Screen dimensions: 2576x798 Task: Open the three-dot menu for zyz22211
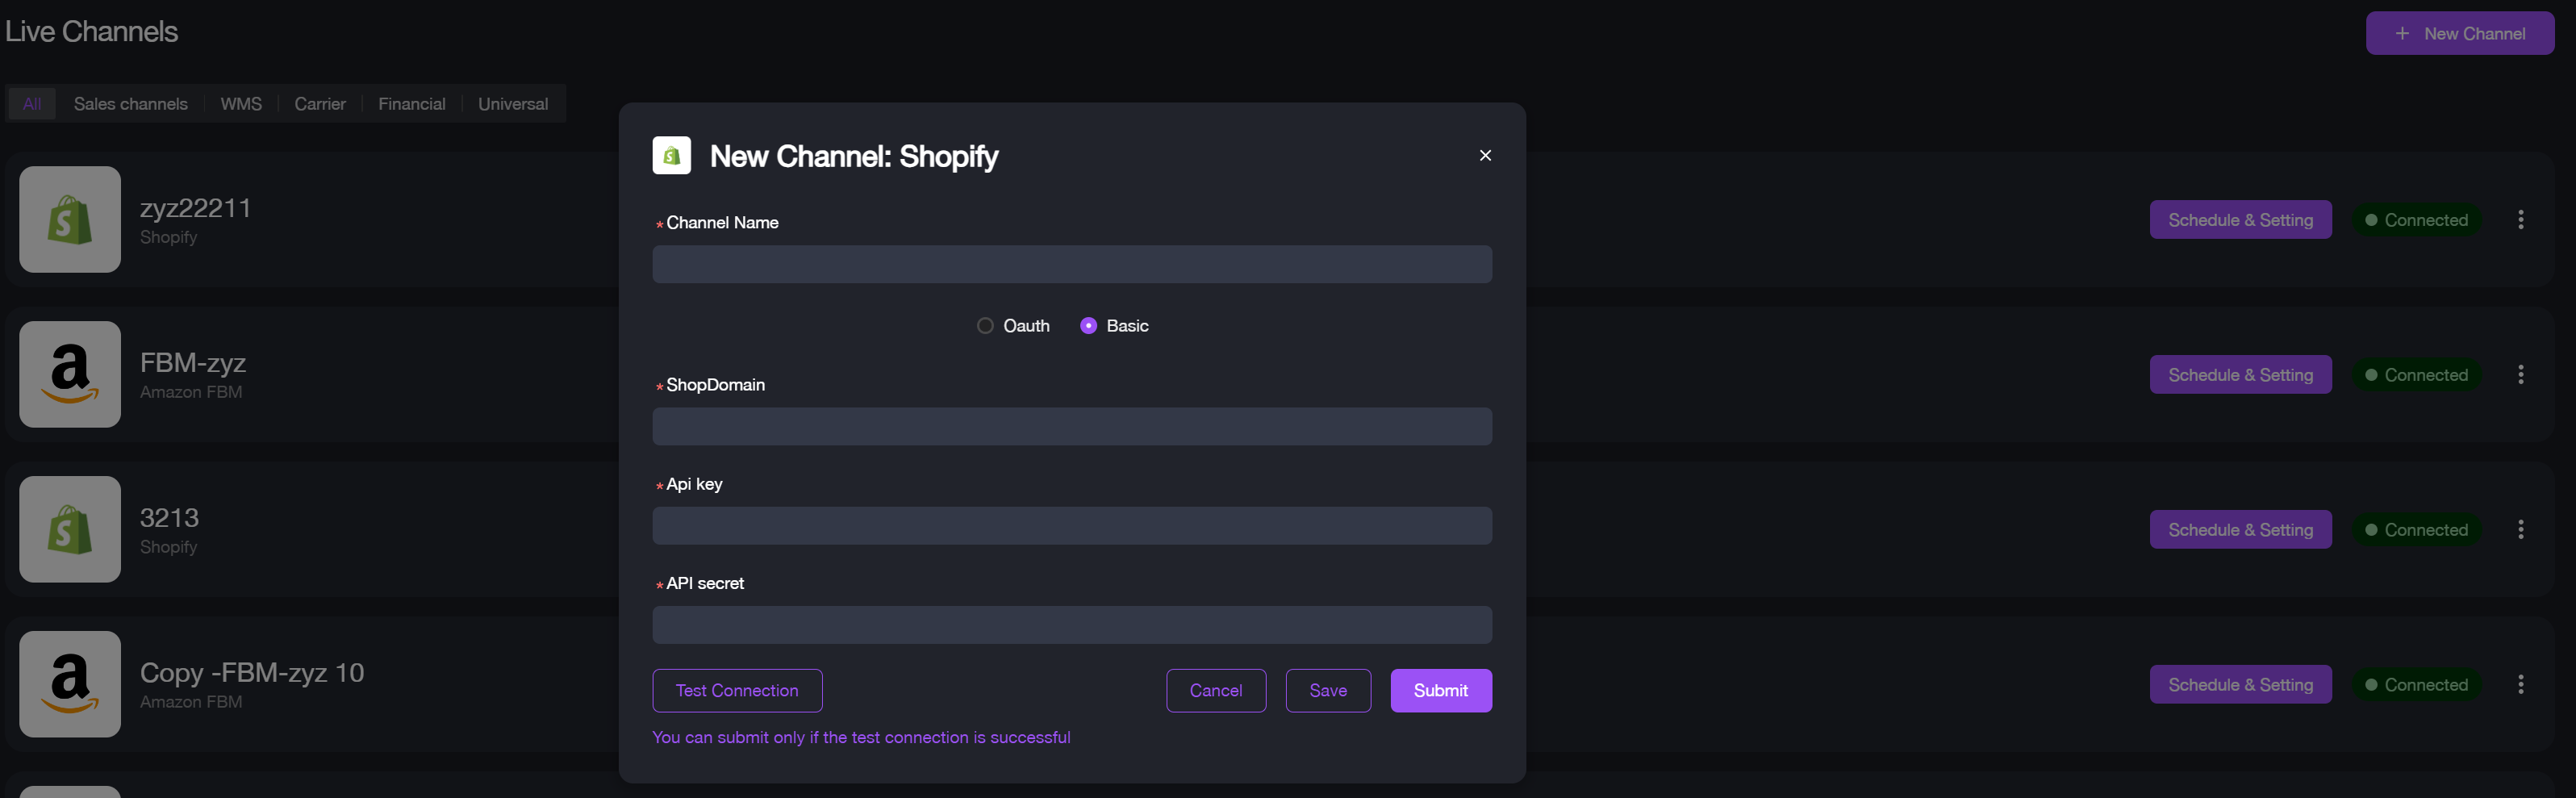click(2522, 219)
